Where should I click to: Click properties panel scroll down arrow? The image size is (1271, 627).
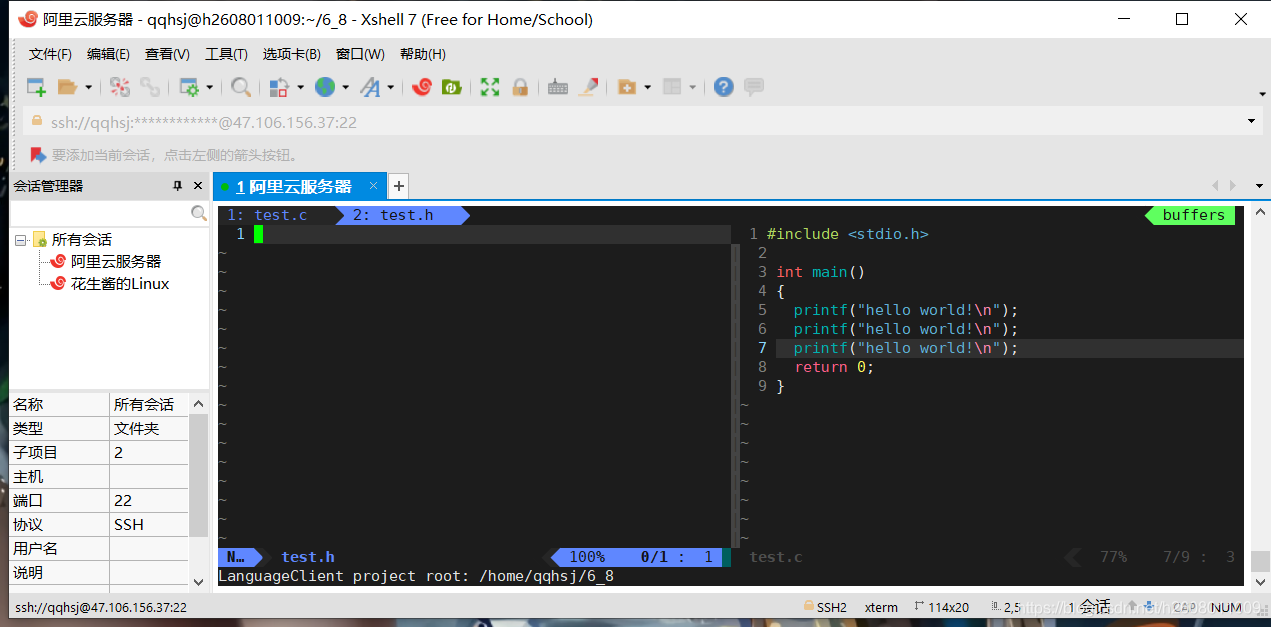pyautogui.click(x=198, y=581)
